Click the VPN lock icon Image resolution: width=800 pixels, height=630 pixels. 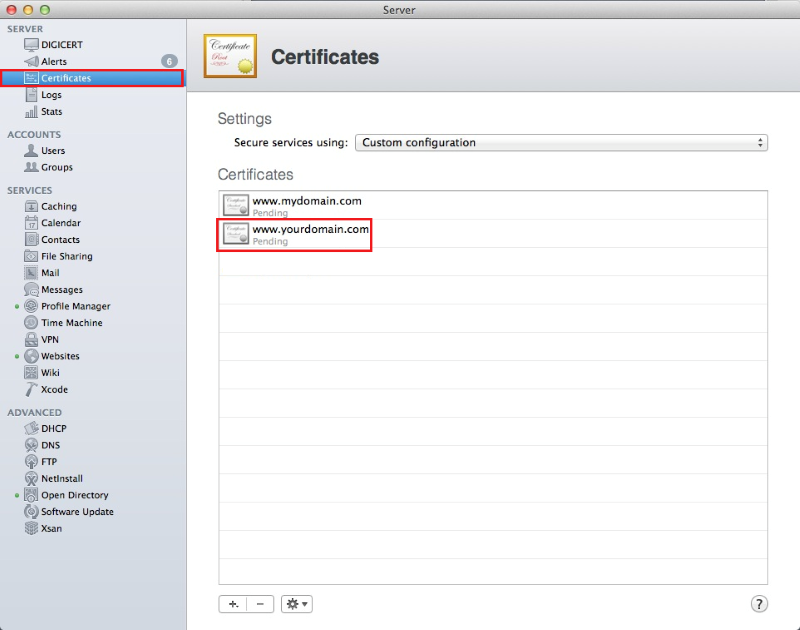click(31, 339)
